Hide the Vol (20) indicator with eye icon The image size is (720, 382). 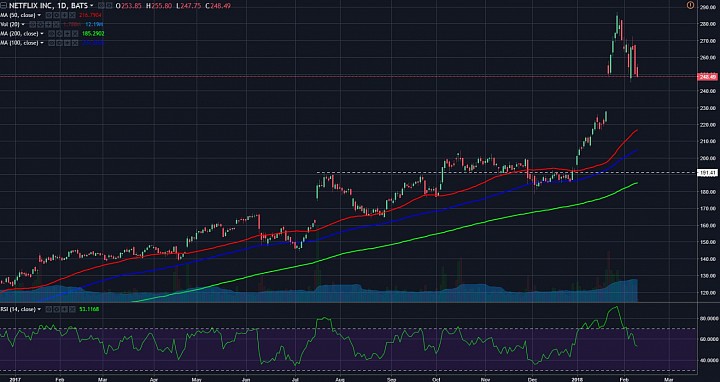tap(32, 24)
